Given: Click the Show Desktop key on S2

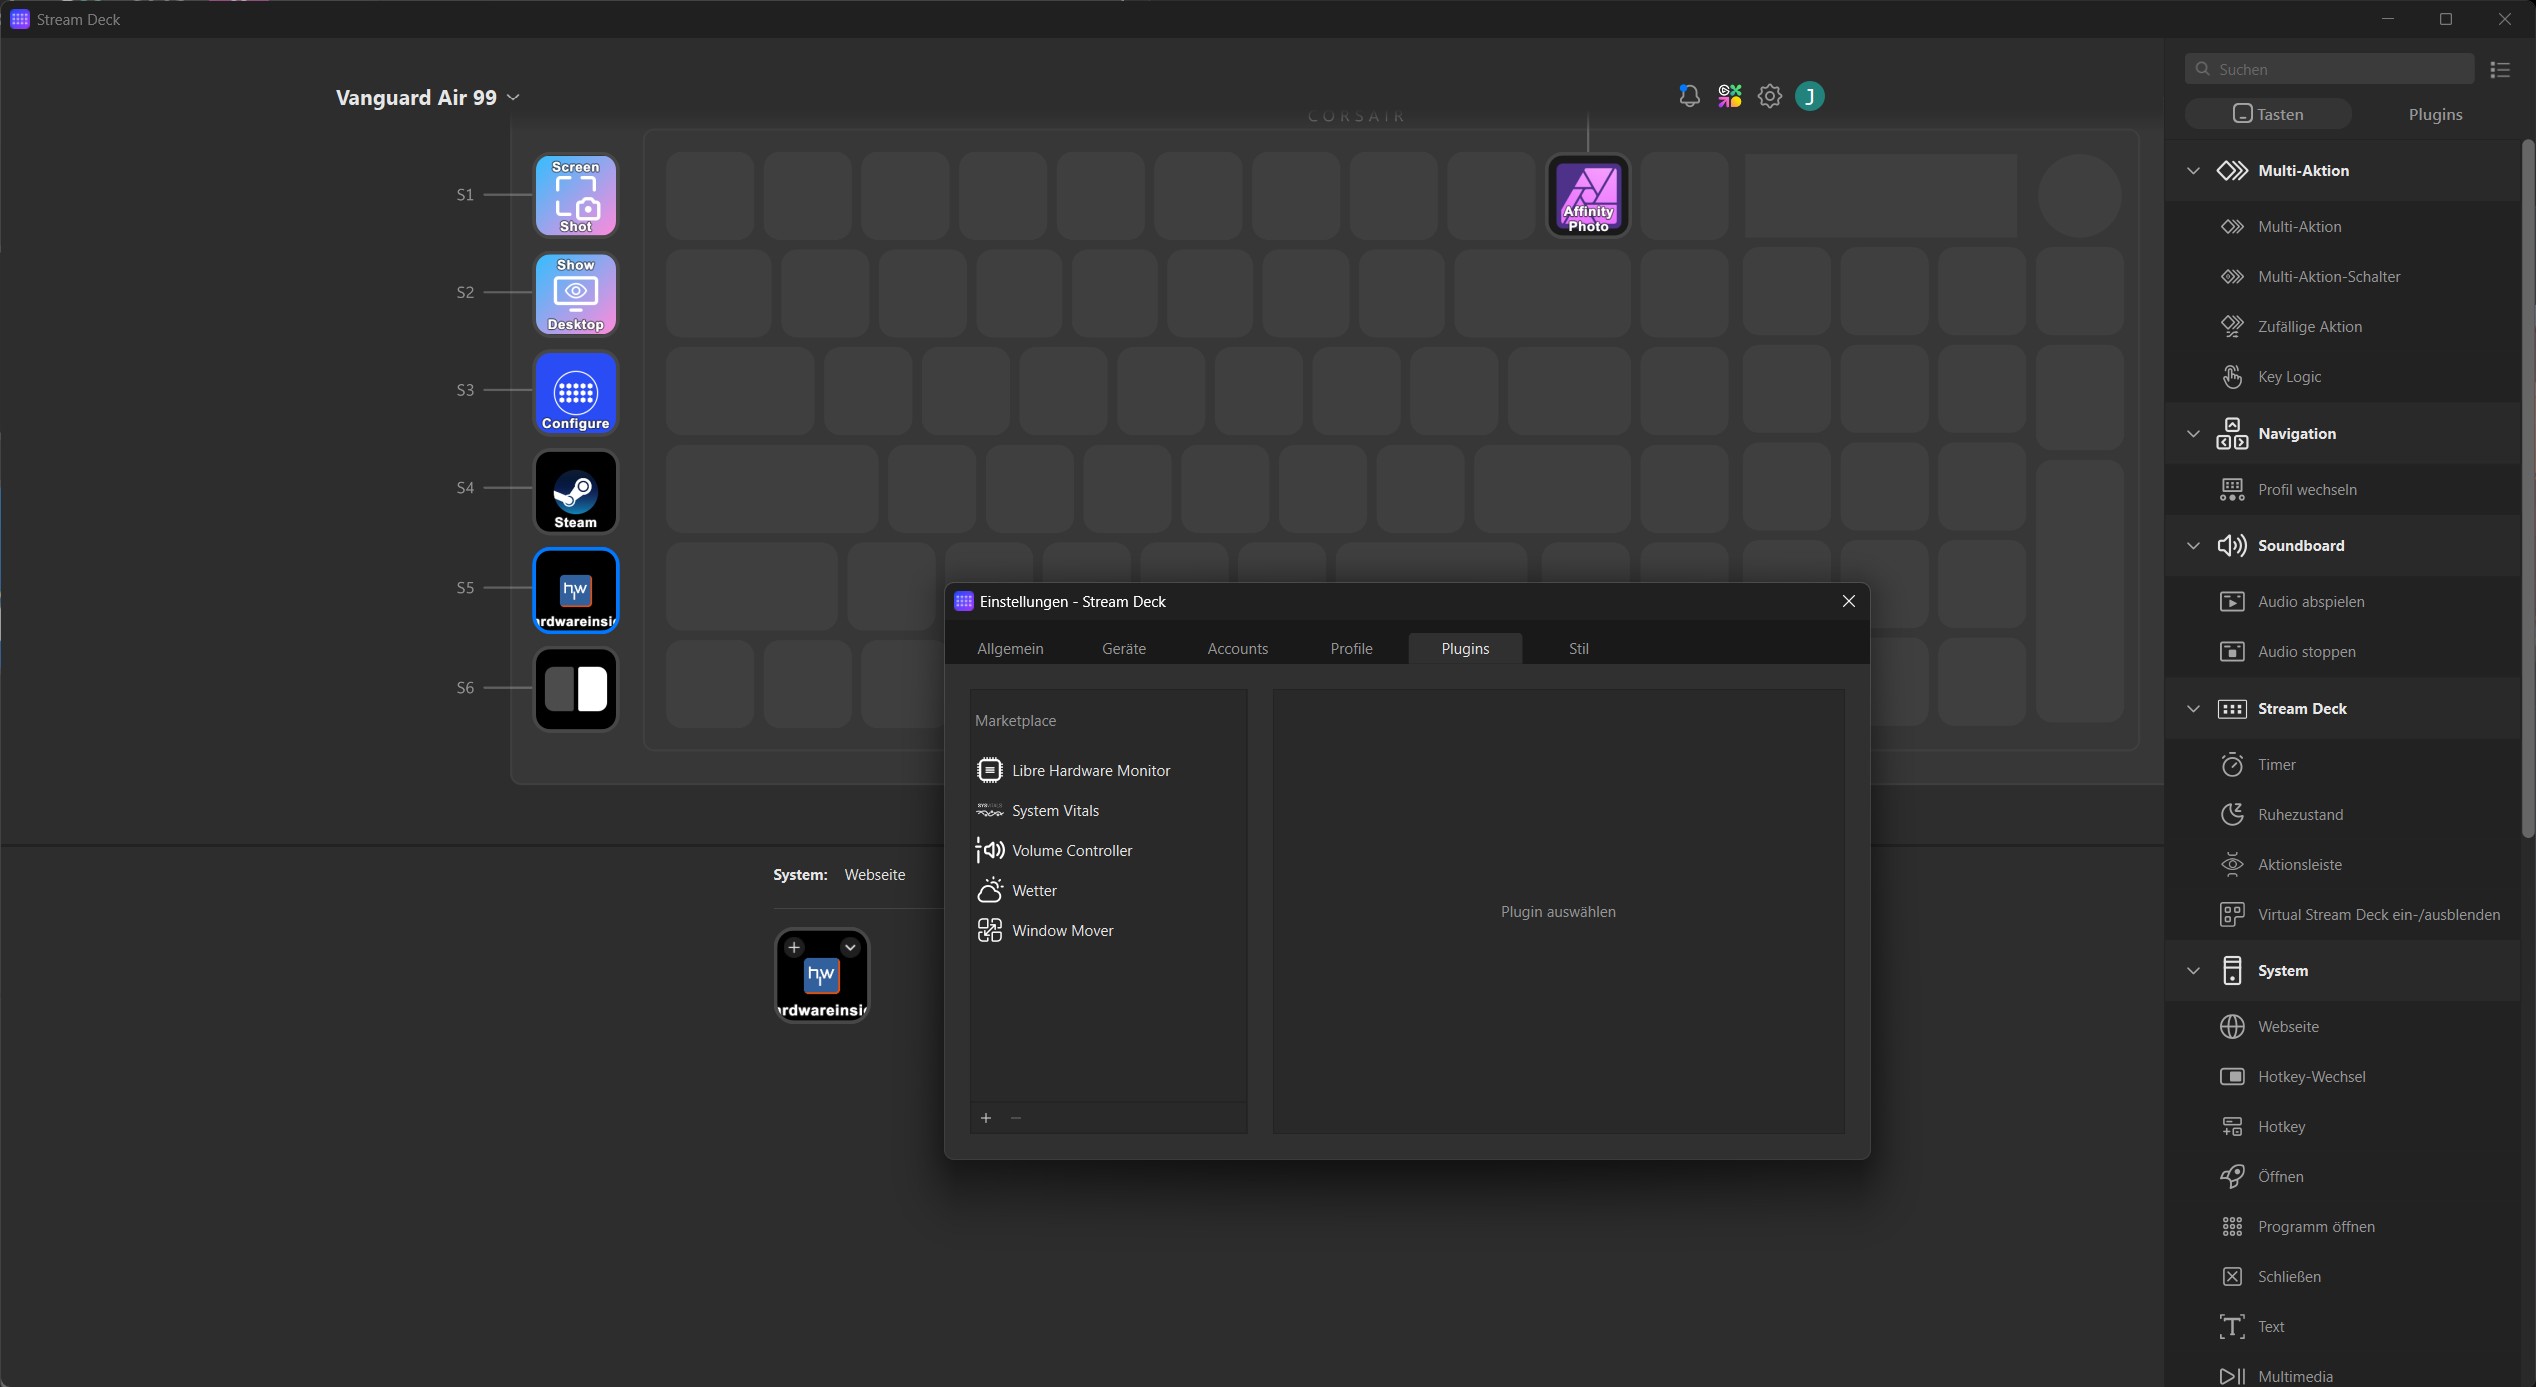Looking at the screenshot, I should point(575,294).
